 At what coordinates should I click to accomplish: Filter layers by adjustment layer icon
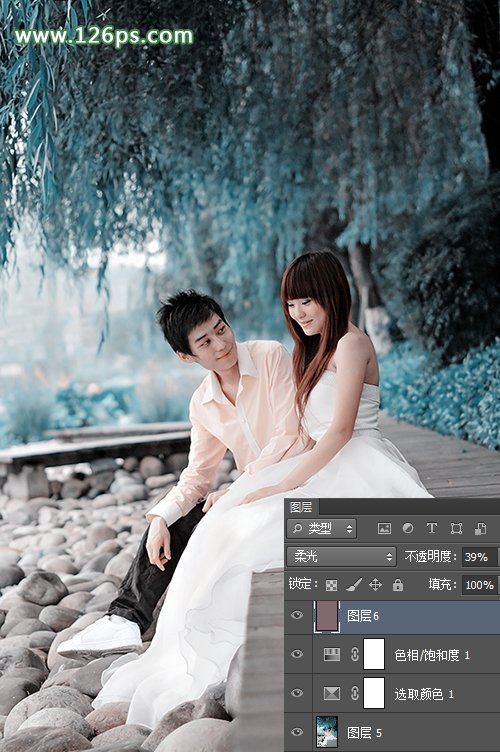coord(408,529)
